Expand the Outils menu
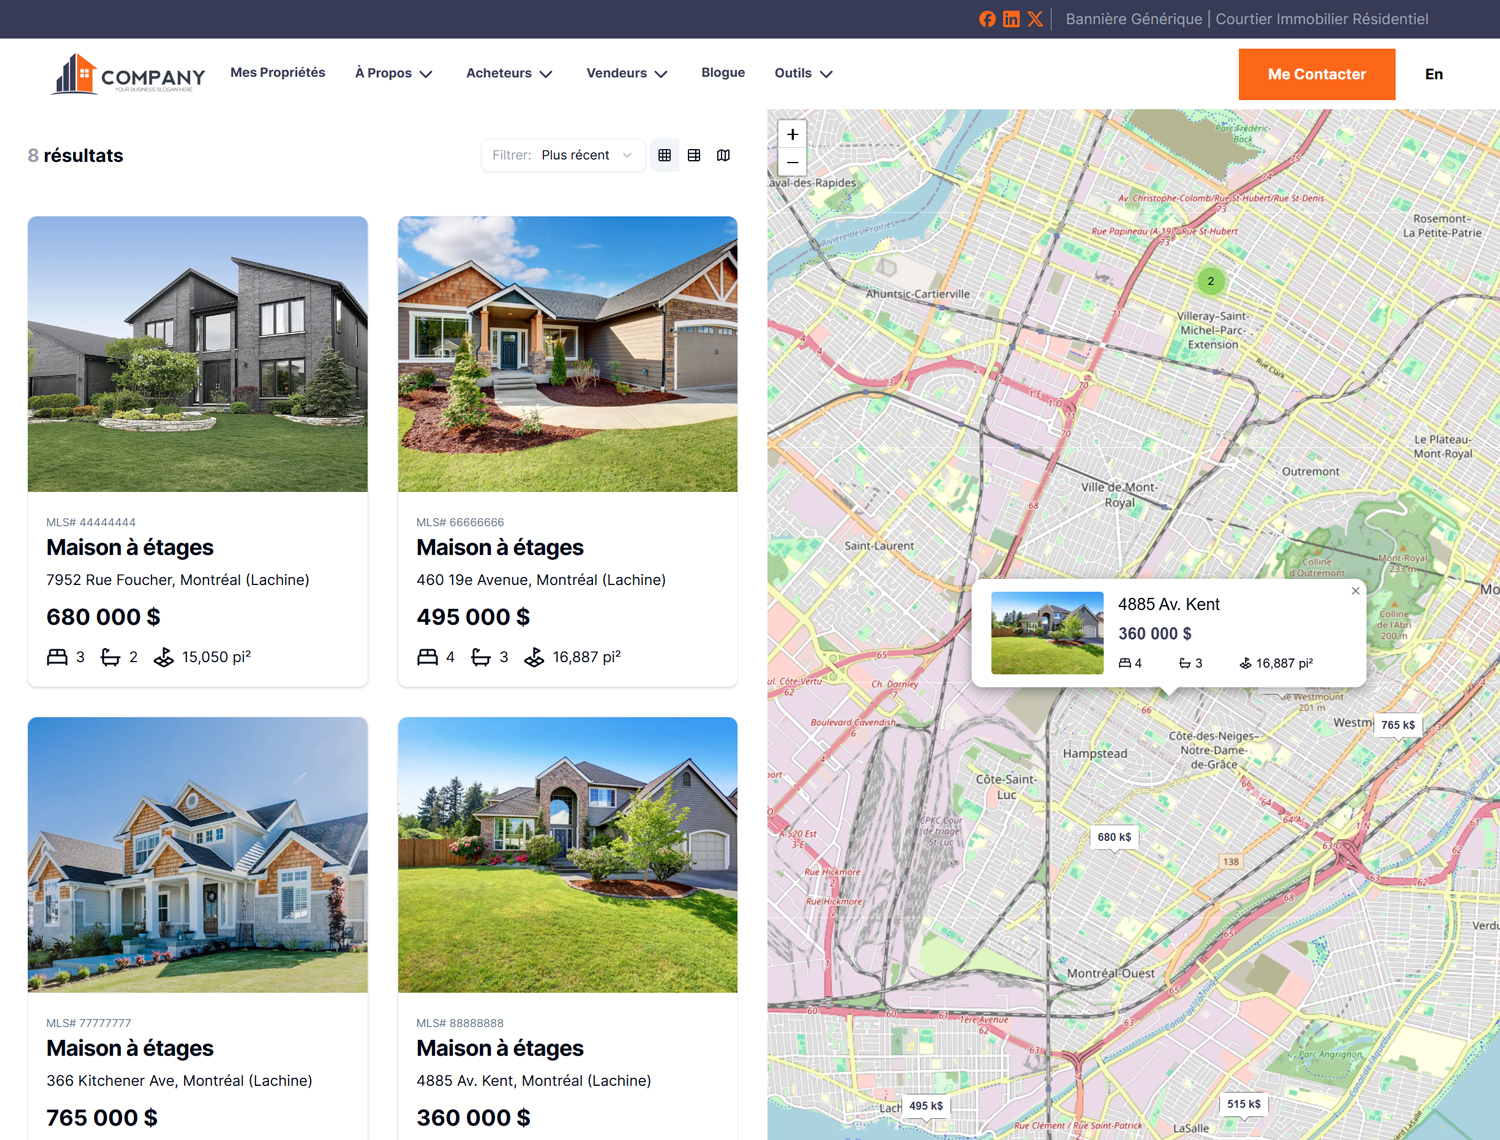The height and width of the screenshot is (1140, 1500). (803, 73)
